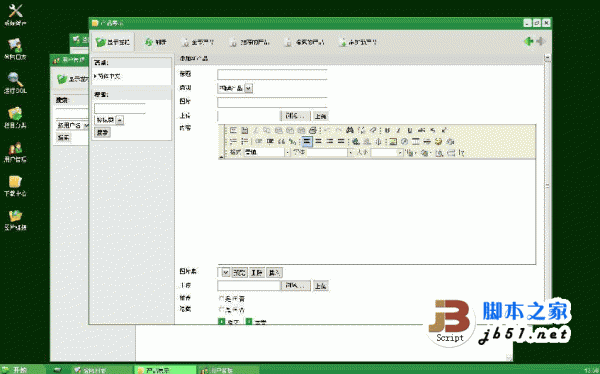Image resolution: width=600 pixels, height=374 pixels.
Task: Click 浏览... button in the 上传 row below 图片
Action: coord(296,116)
